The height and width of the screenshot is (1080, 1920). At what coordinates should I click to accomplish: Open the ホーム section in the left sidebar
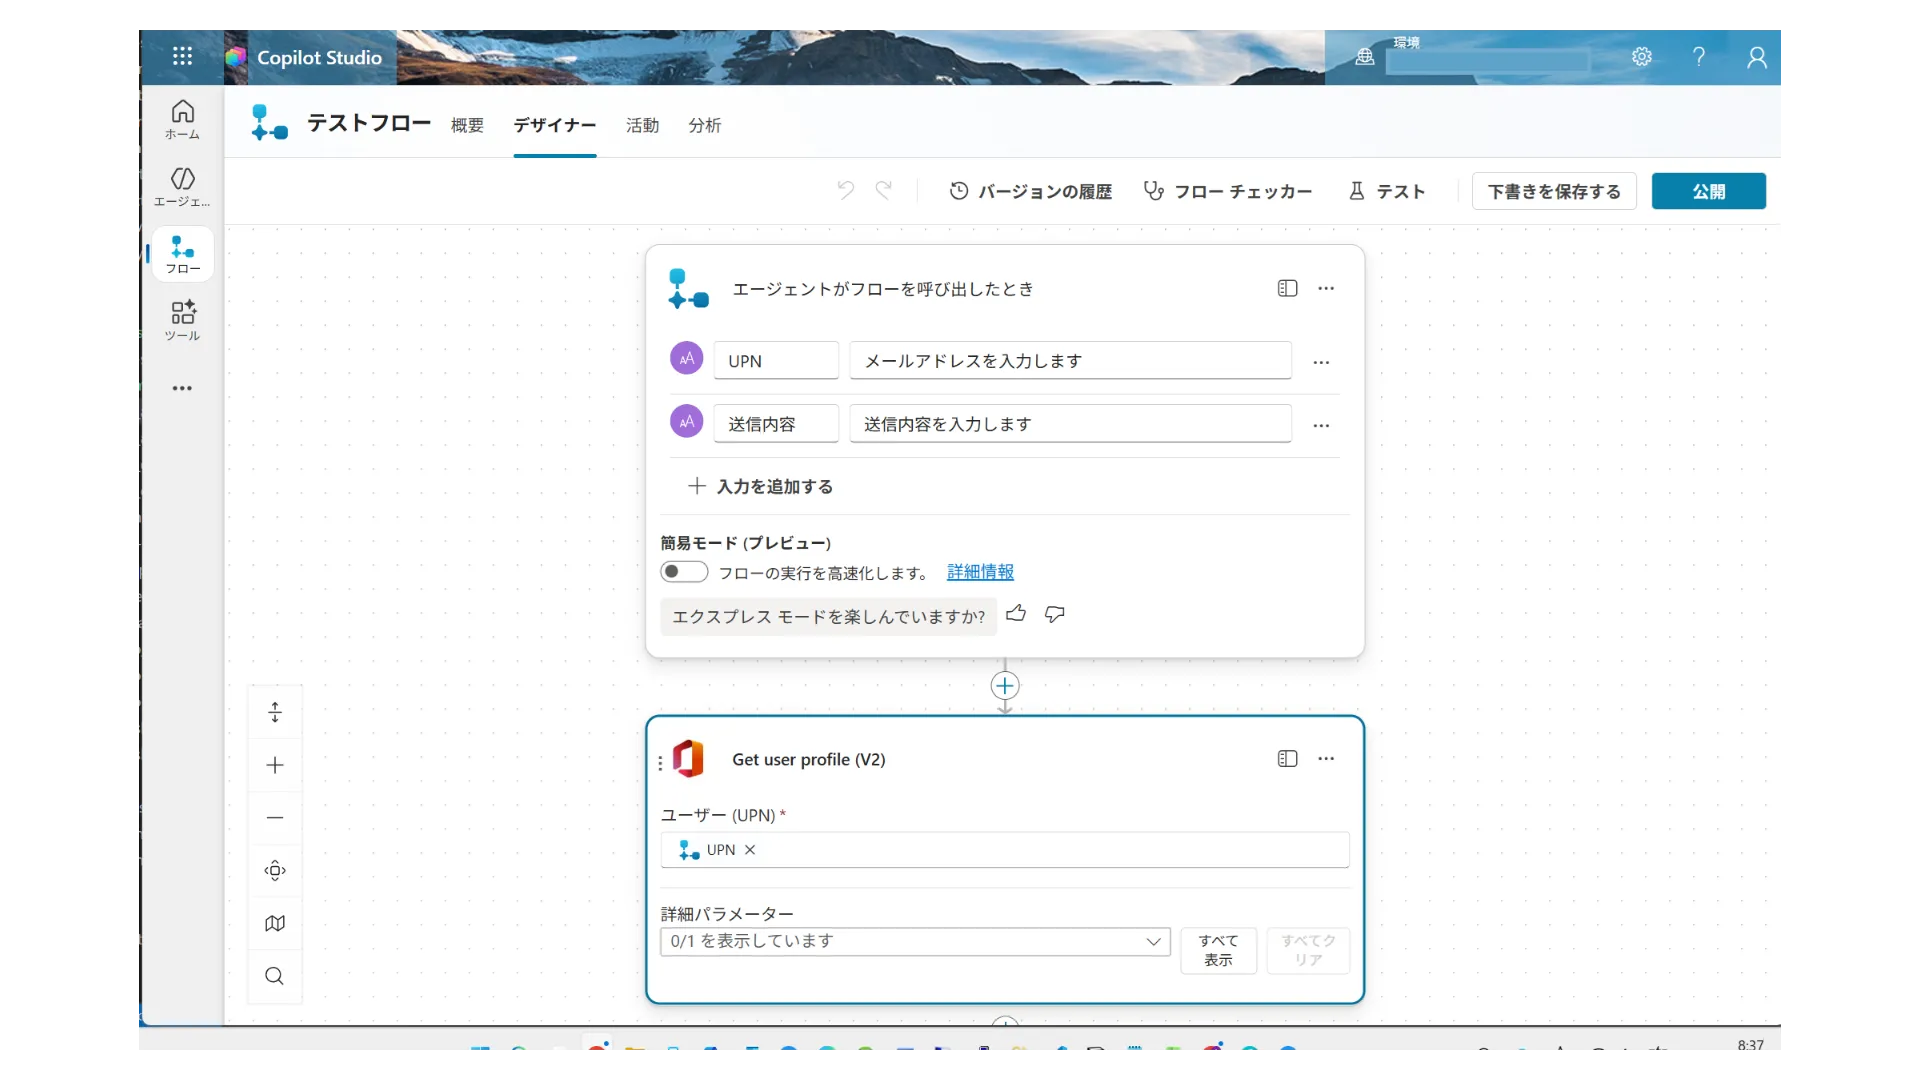click(182, 119)
